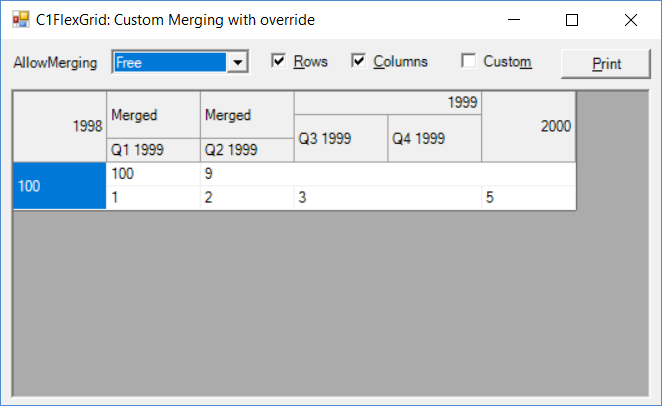Click the Free combo box field
This screenshot has height=406, width=662.
pyautogui.click(x=170, y=63)
